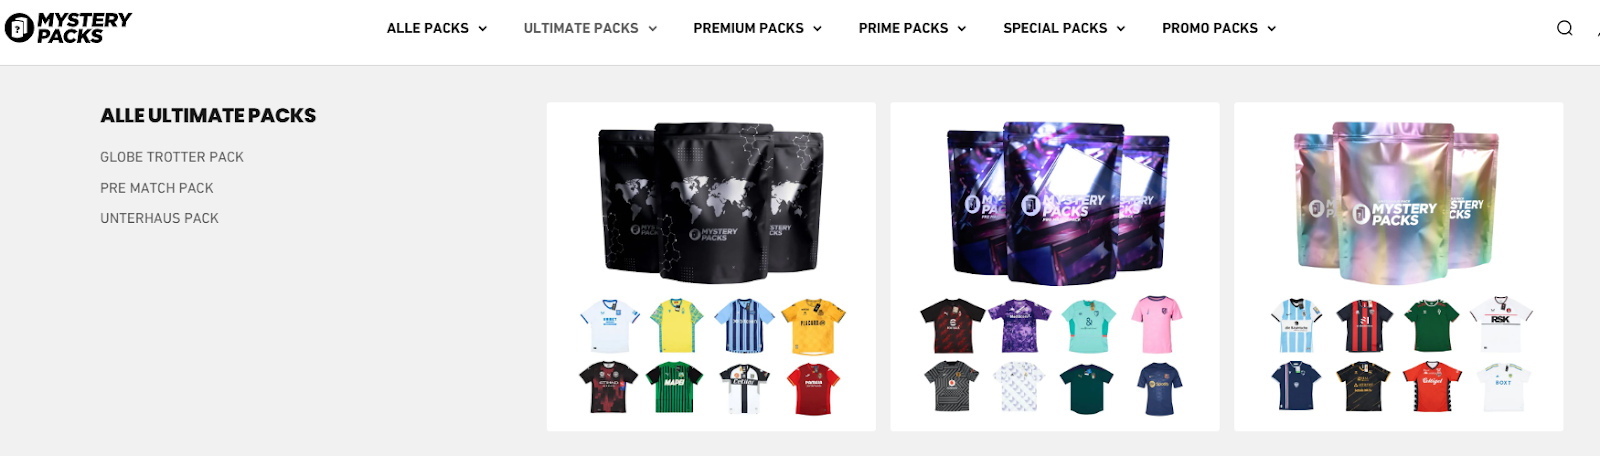Expand the Special Packs chevron
The width and height of the screenshot is (1600, 456).
pyautogui.click(x=1121, y=29)
